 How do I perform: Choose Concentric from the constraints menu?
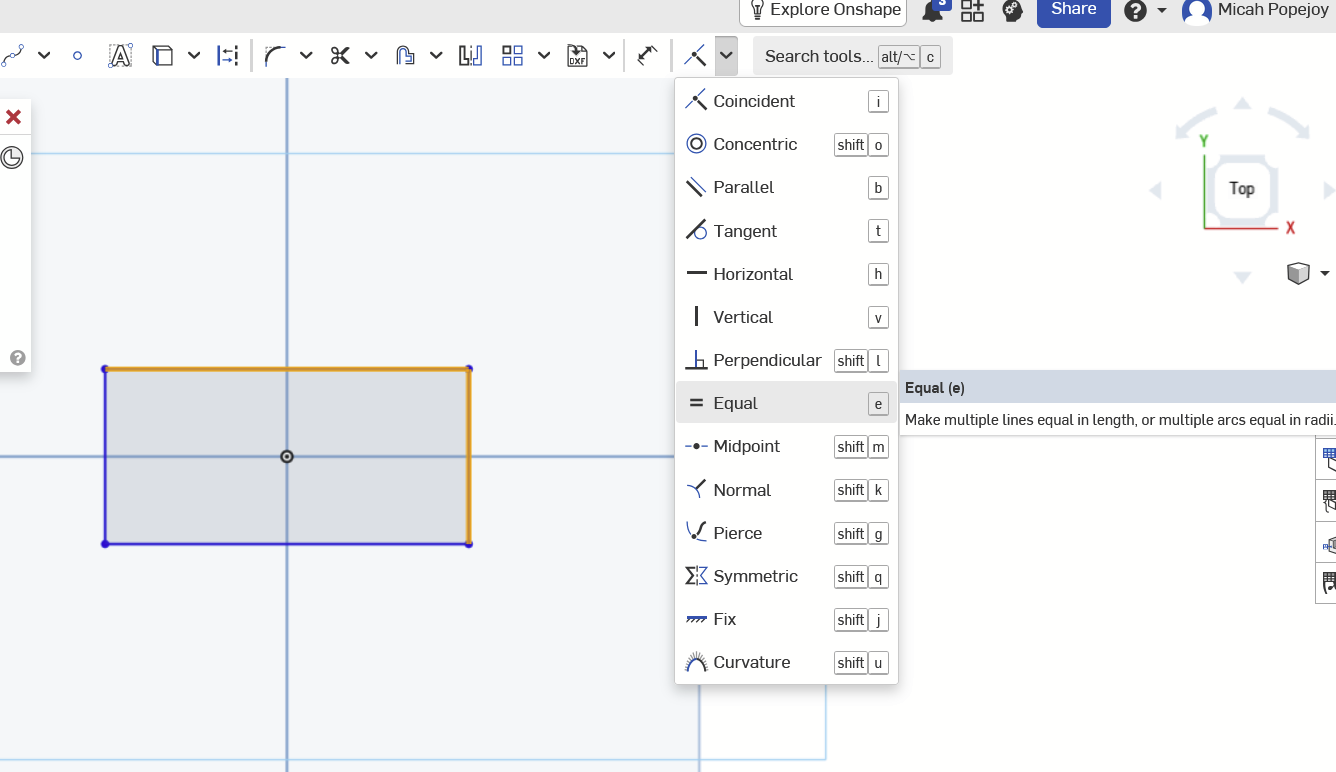[786, 144]
